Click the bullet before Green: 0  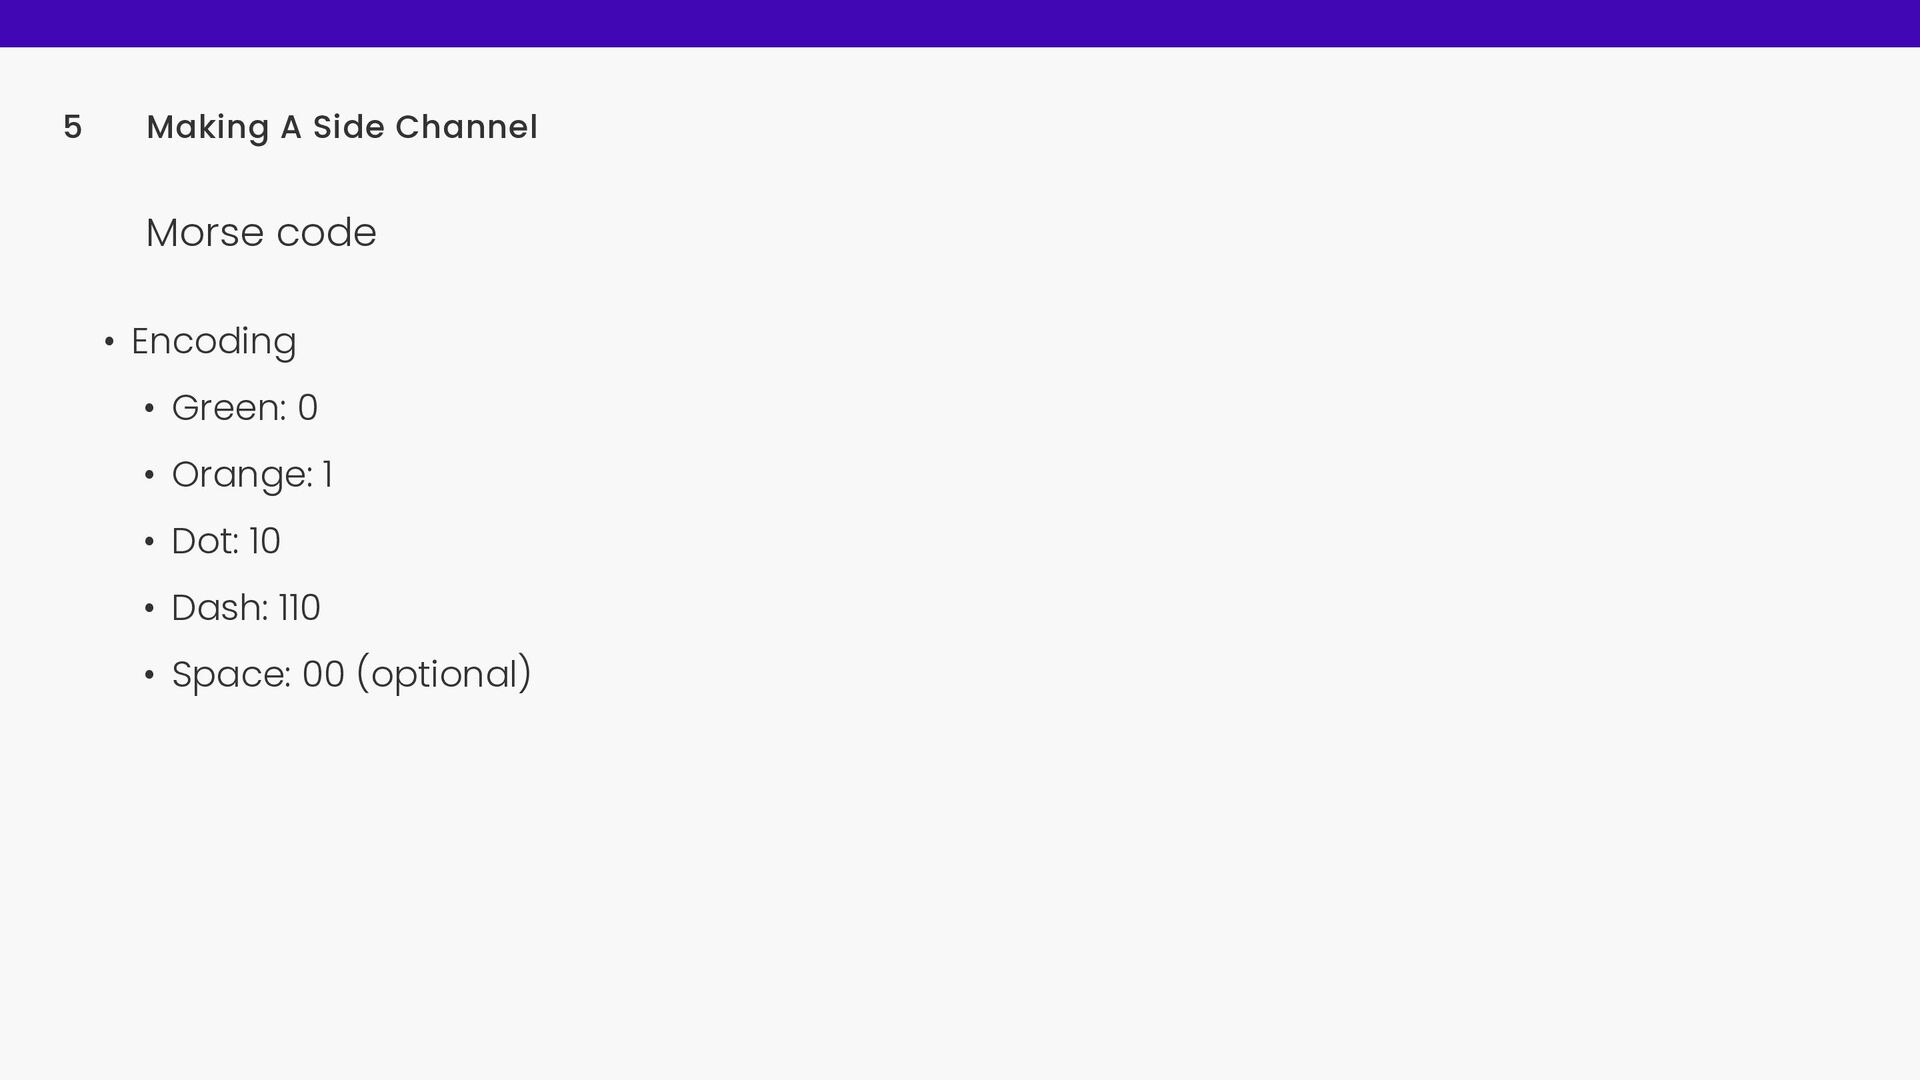(149, 410)
